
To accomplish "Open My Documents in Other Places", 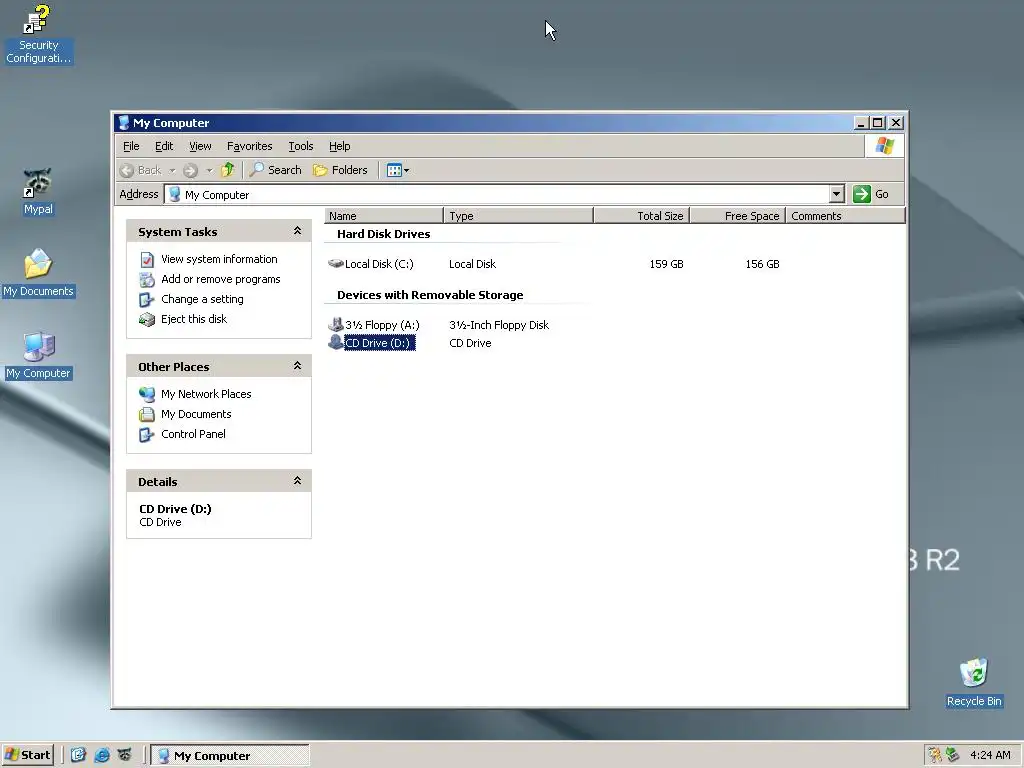I will (x=196, y=414).
